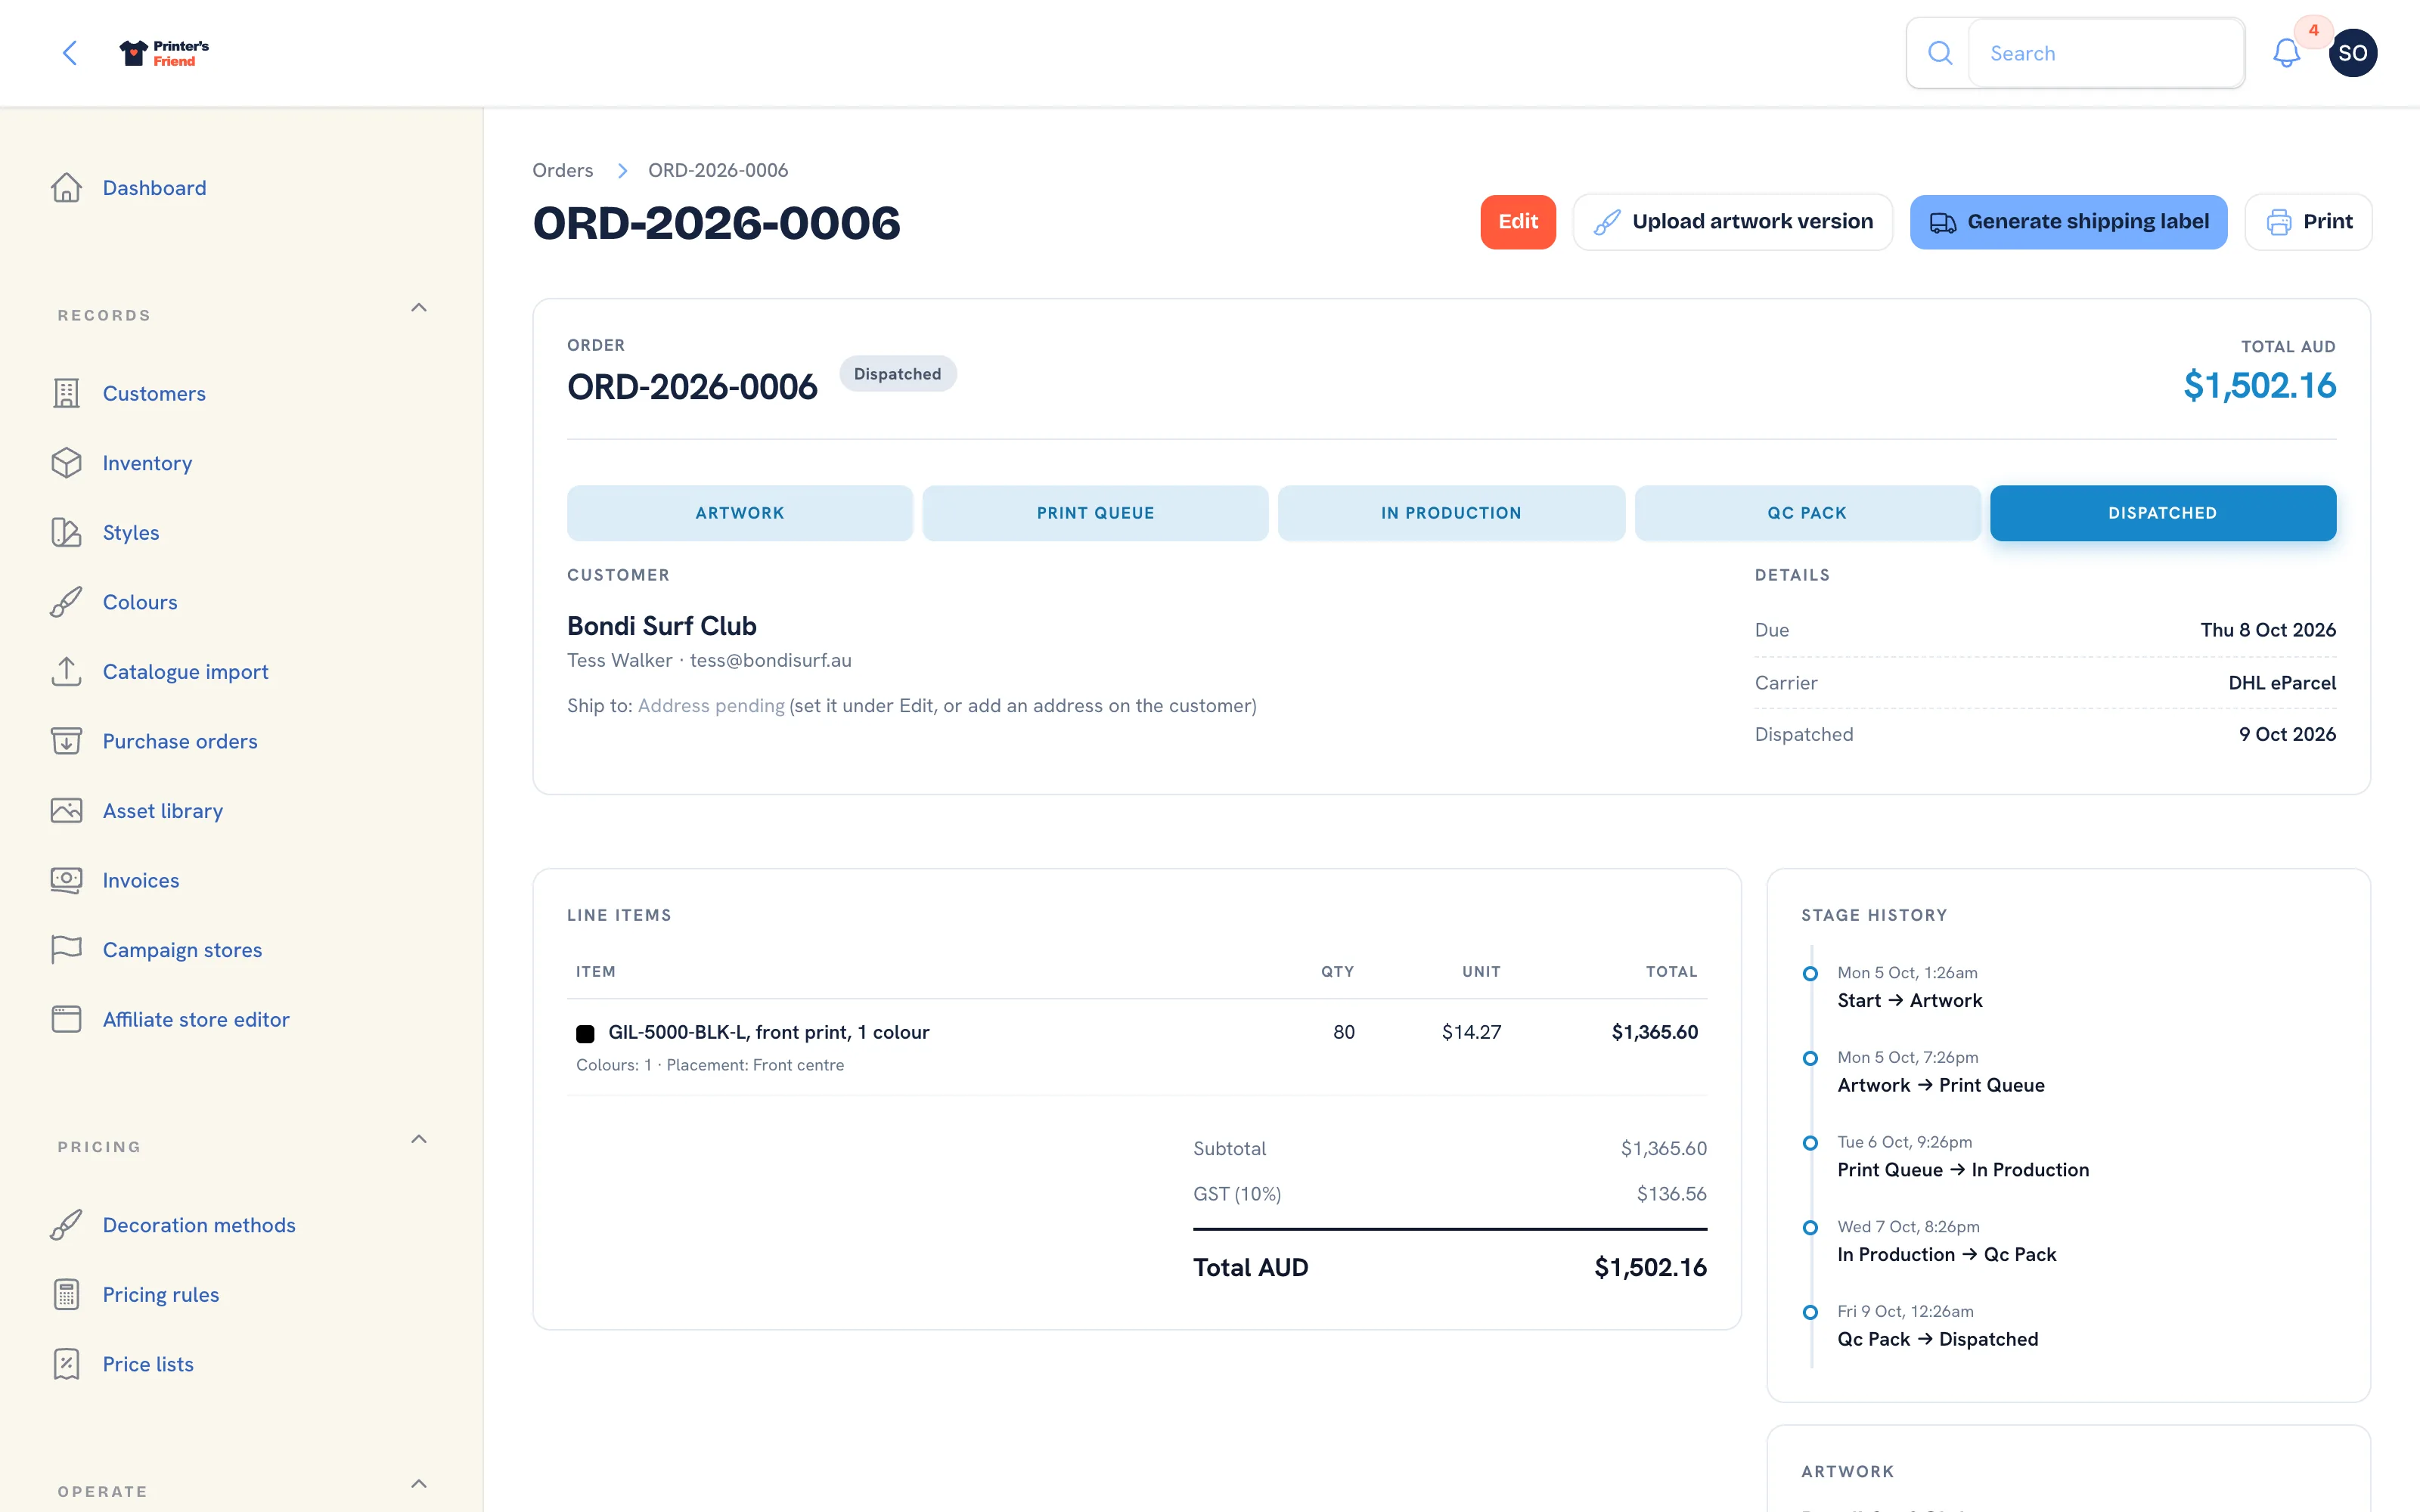Viewport: 2420px width, 1512px height.
Task: Open the SO user avatar menu
Action: (2352, 53)
